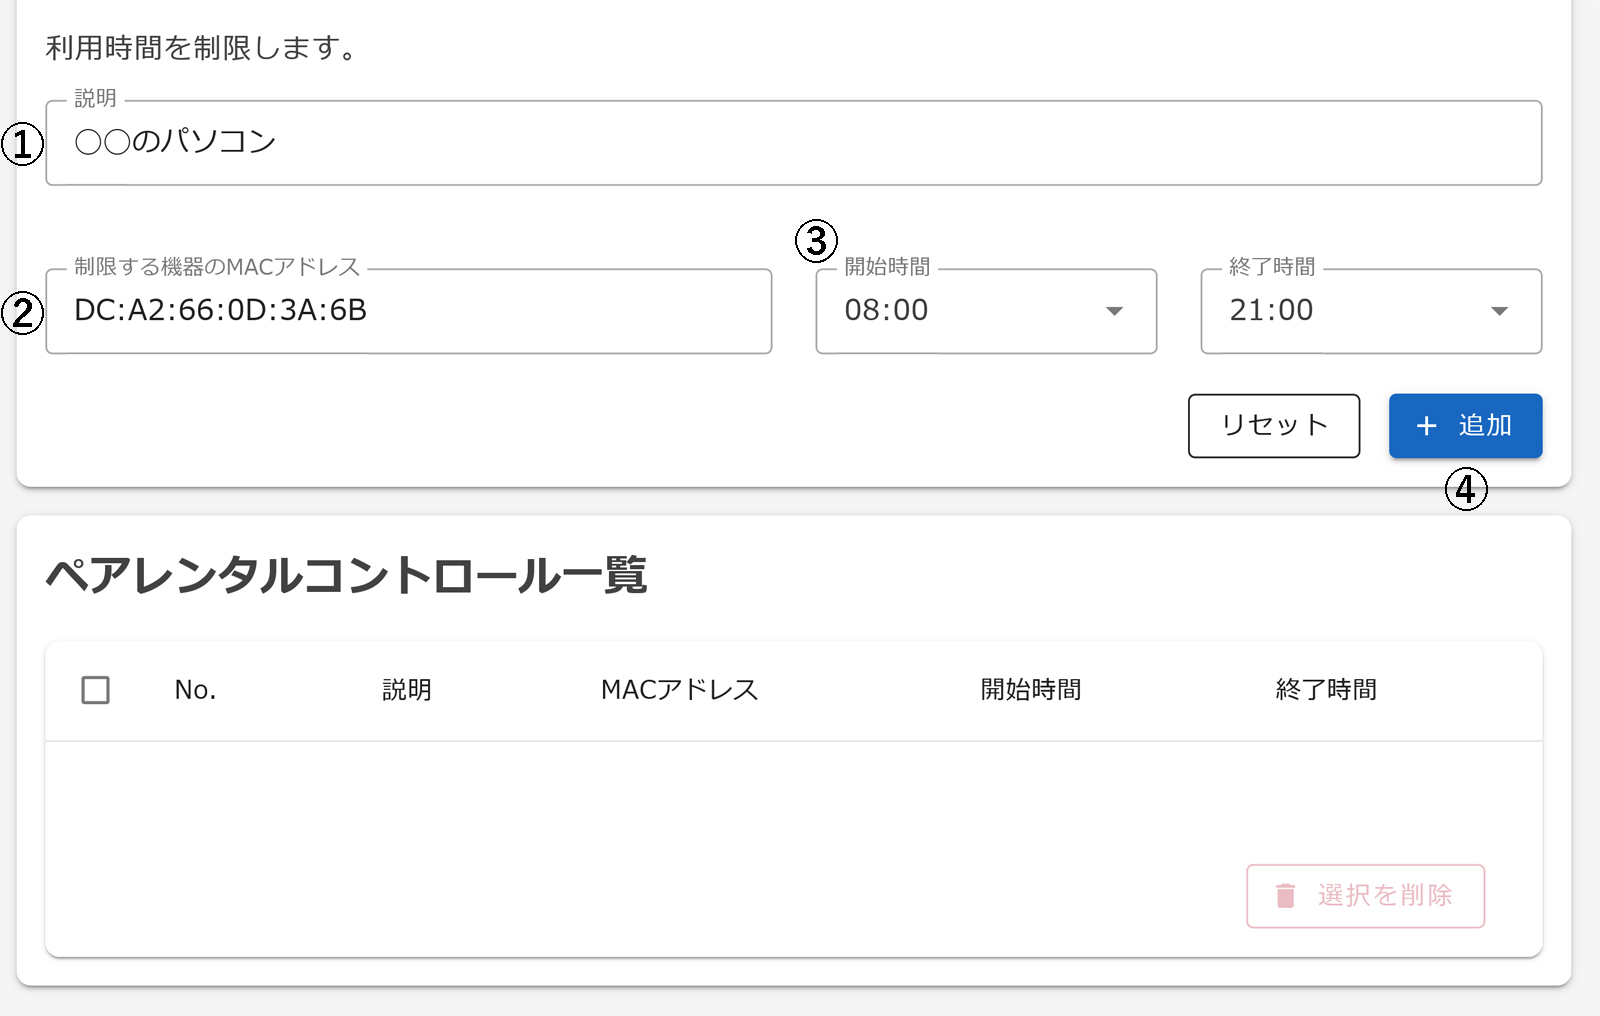Click the circled number ① marker
Viewport: 1600px width, 1016px height.
22,144
